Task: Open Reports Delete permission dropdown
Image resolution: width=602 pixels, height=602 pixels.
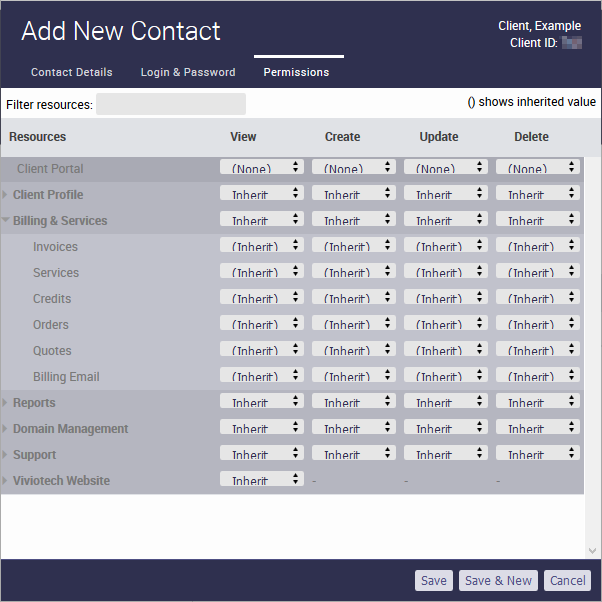Action: click(x=538, y=401)
